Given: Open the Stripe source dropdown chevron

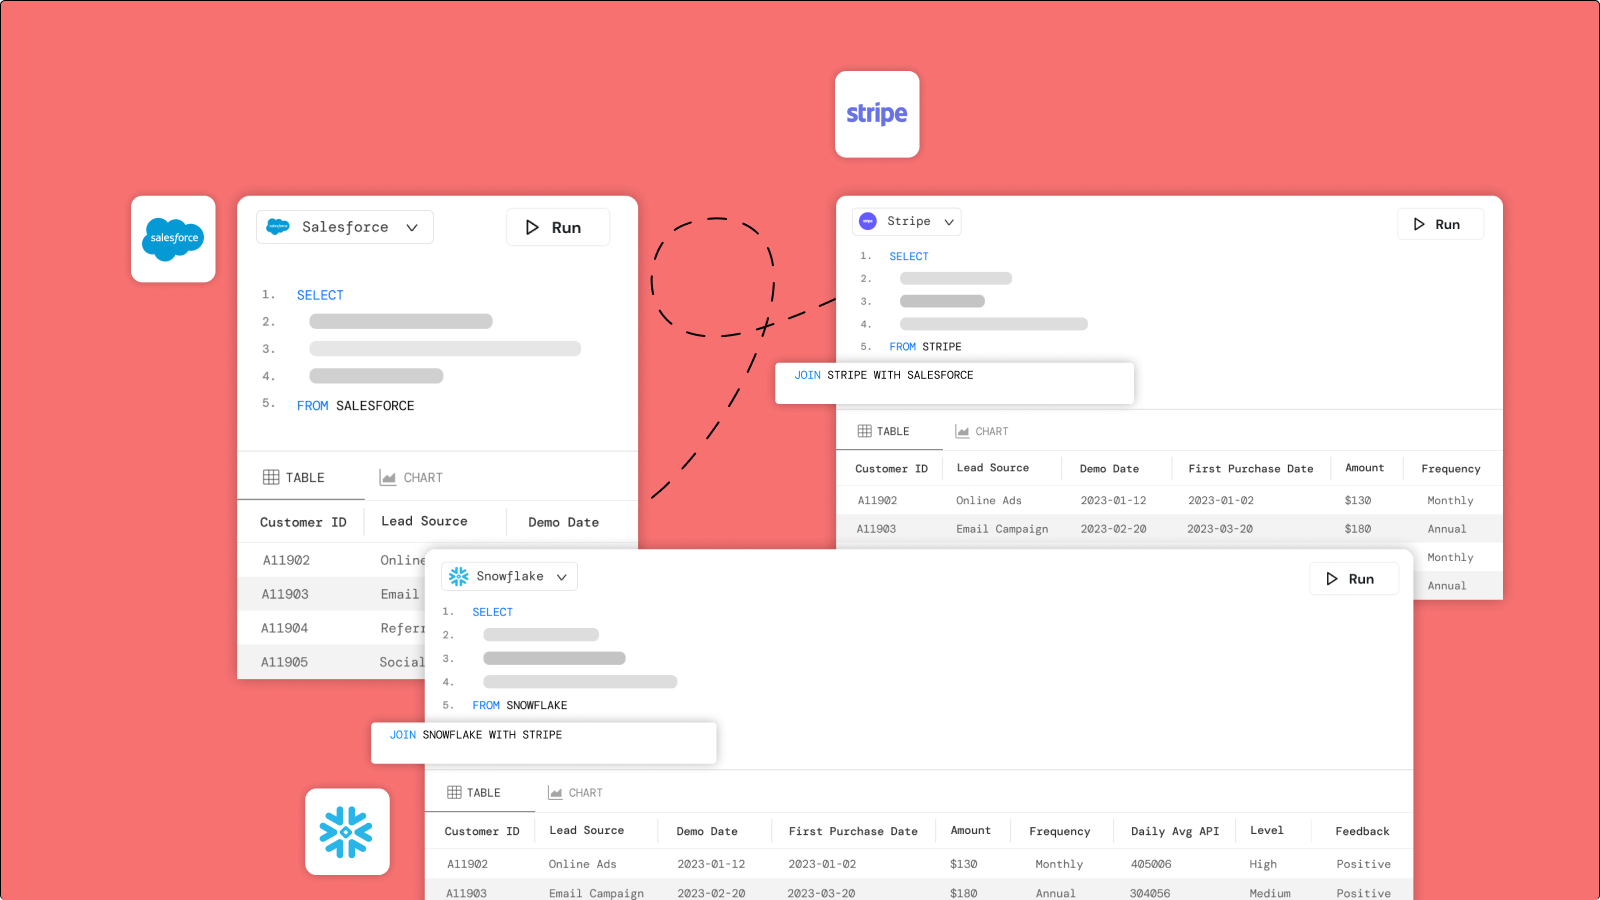Looking at the screenshot, I should click(x=949, y=222).
